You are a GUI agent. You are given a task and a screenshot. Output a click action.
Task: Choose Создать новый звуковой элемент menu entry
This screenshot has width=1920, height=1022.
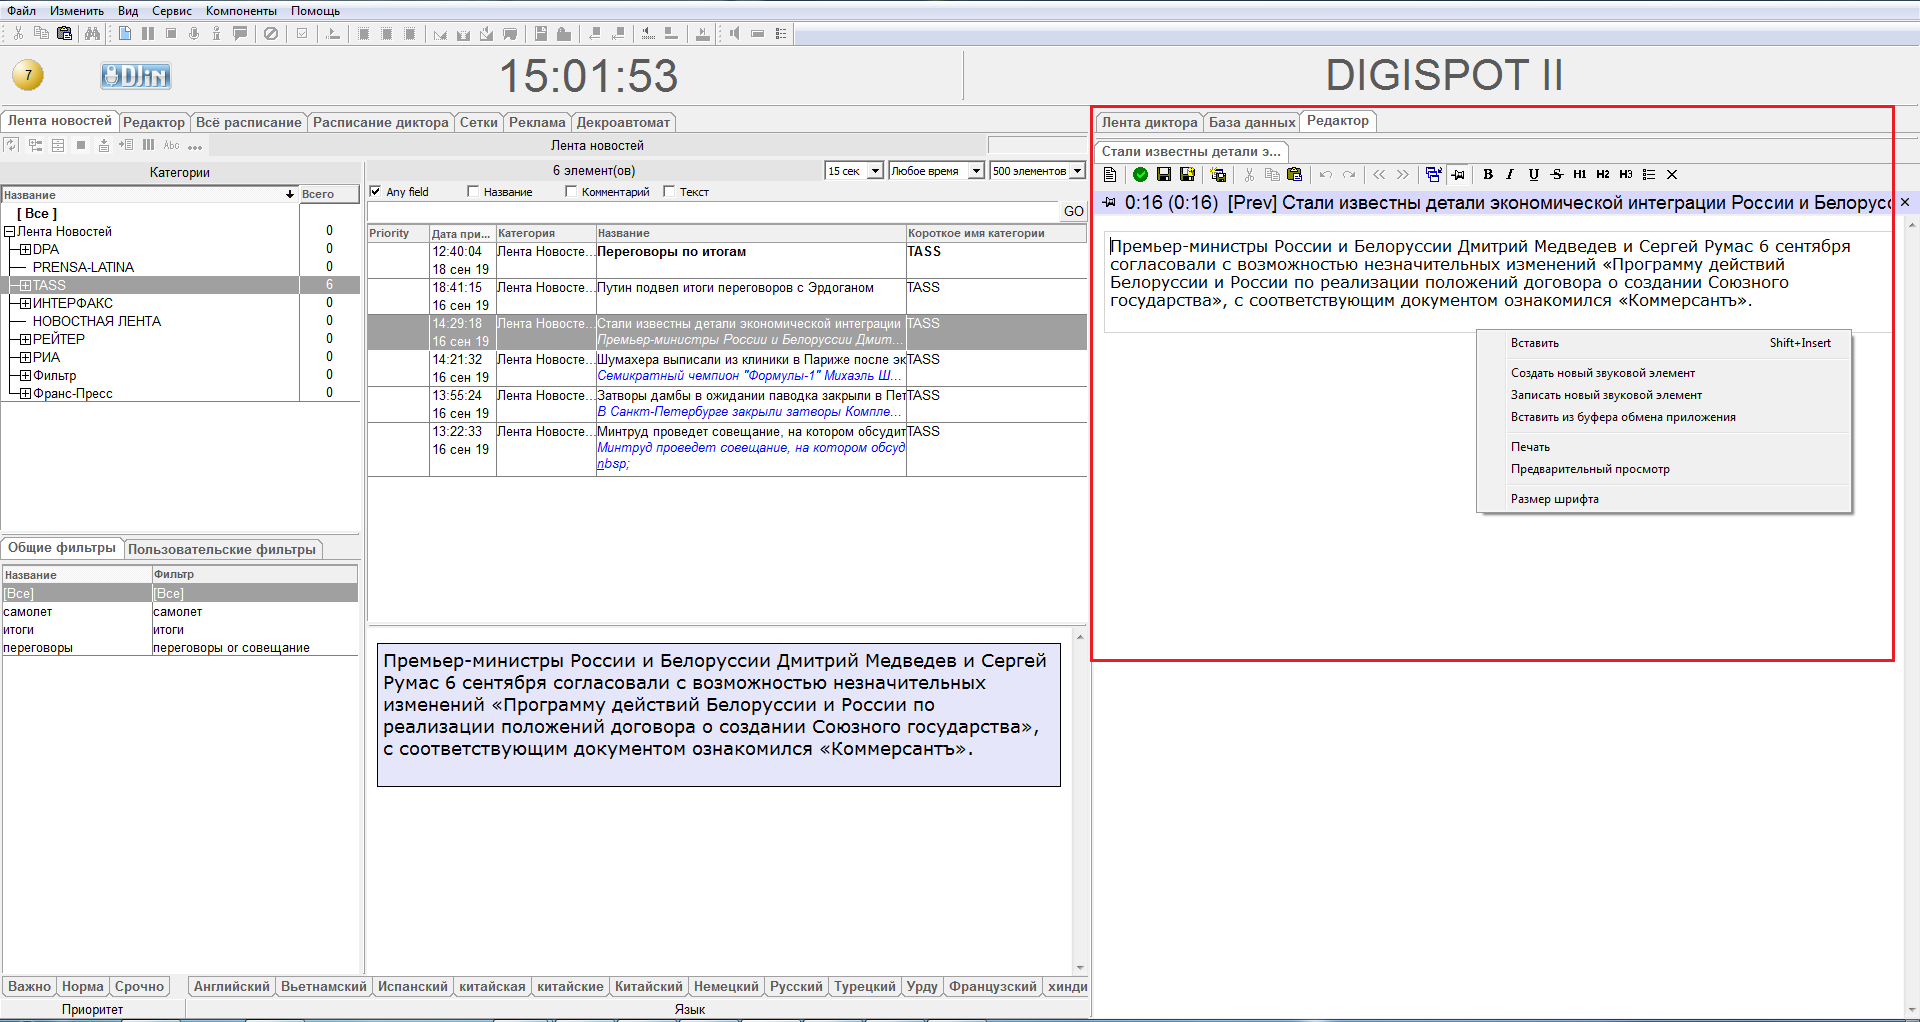[1603, 373]
